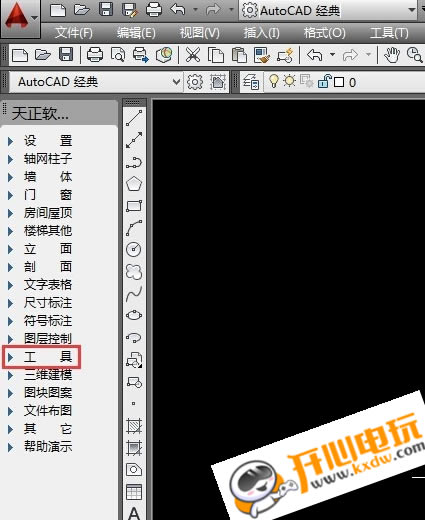The width and height of the screenshot is (425, 520).
Task: Select the Polygon draw tool
Action: [134, 183]
